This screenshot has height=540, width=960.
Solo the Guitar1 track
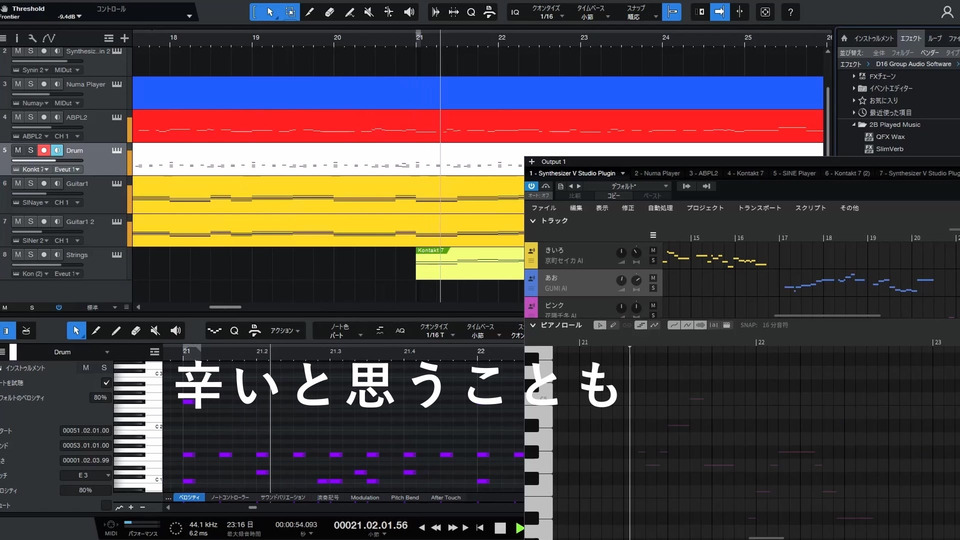pos(30,184)
